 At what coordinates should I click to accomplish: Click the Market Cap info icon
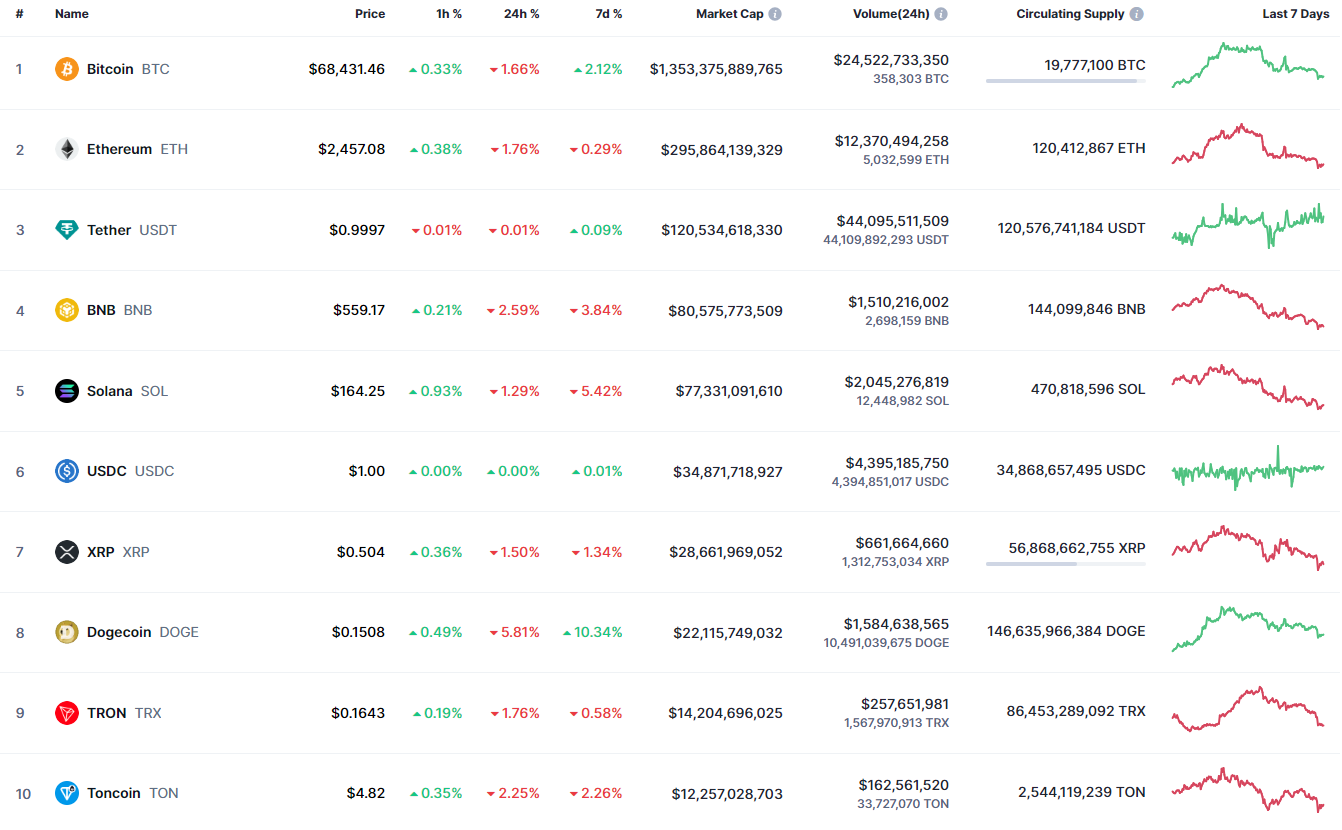(775, 14)
